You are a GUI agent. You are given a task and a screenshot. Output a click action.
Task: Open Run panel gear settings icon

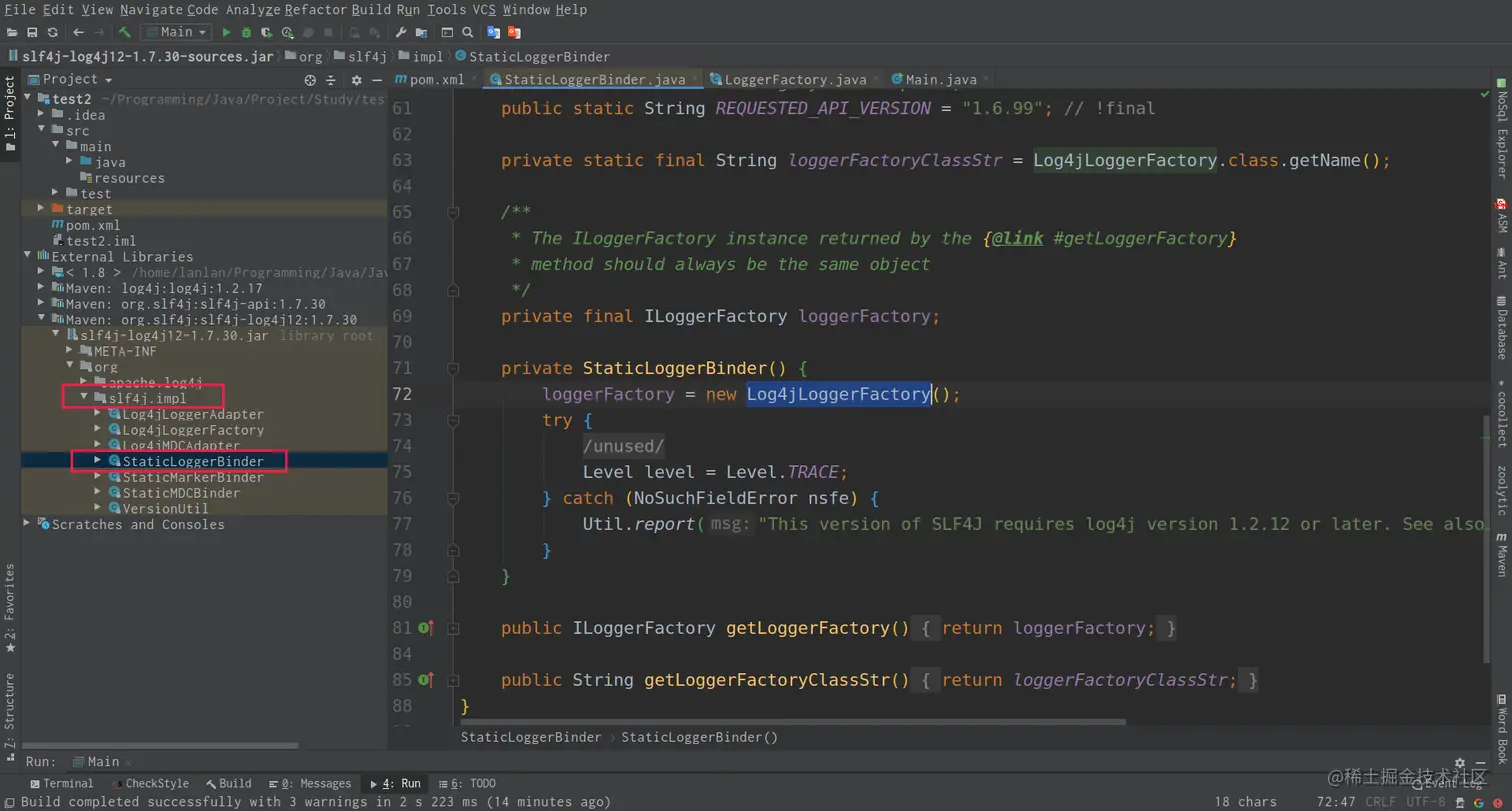(x=1460, y=763)
